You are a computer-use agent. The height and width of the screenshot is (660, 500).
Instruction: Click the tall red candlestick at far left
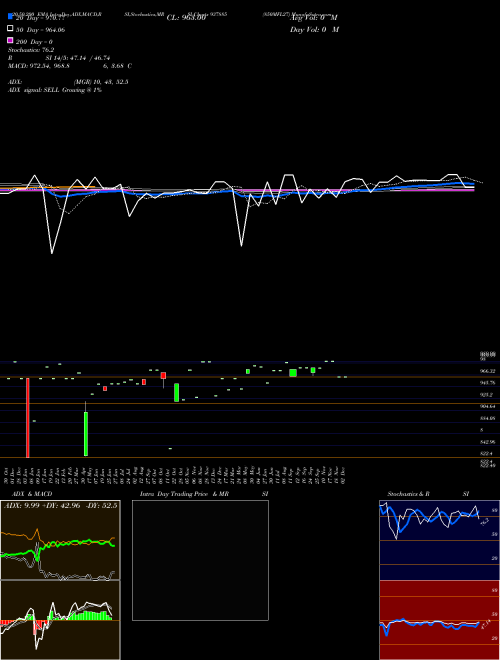click(28, 418)
